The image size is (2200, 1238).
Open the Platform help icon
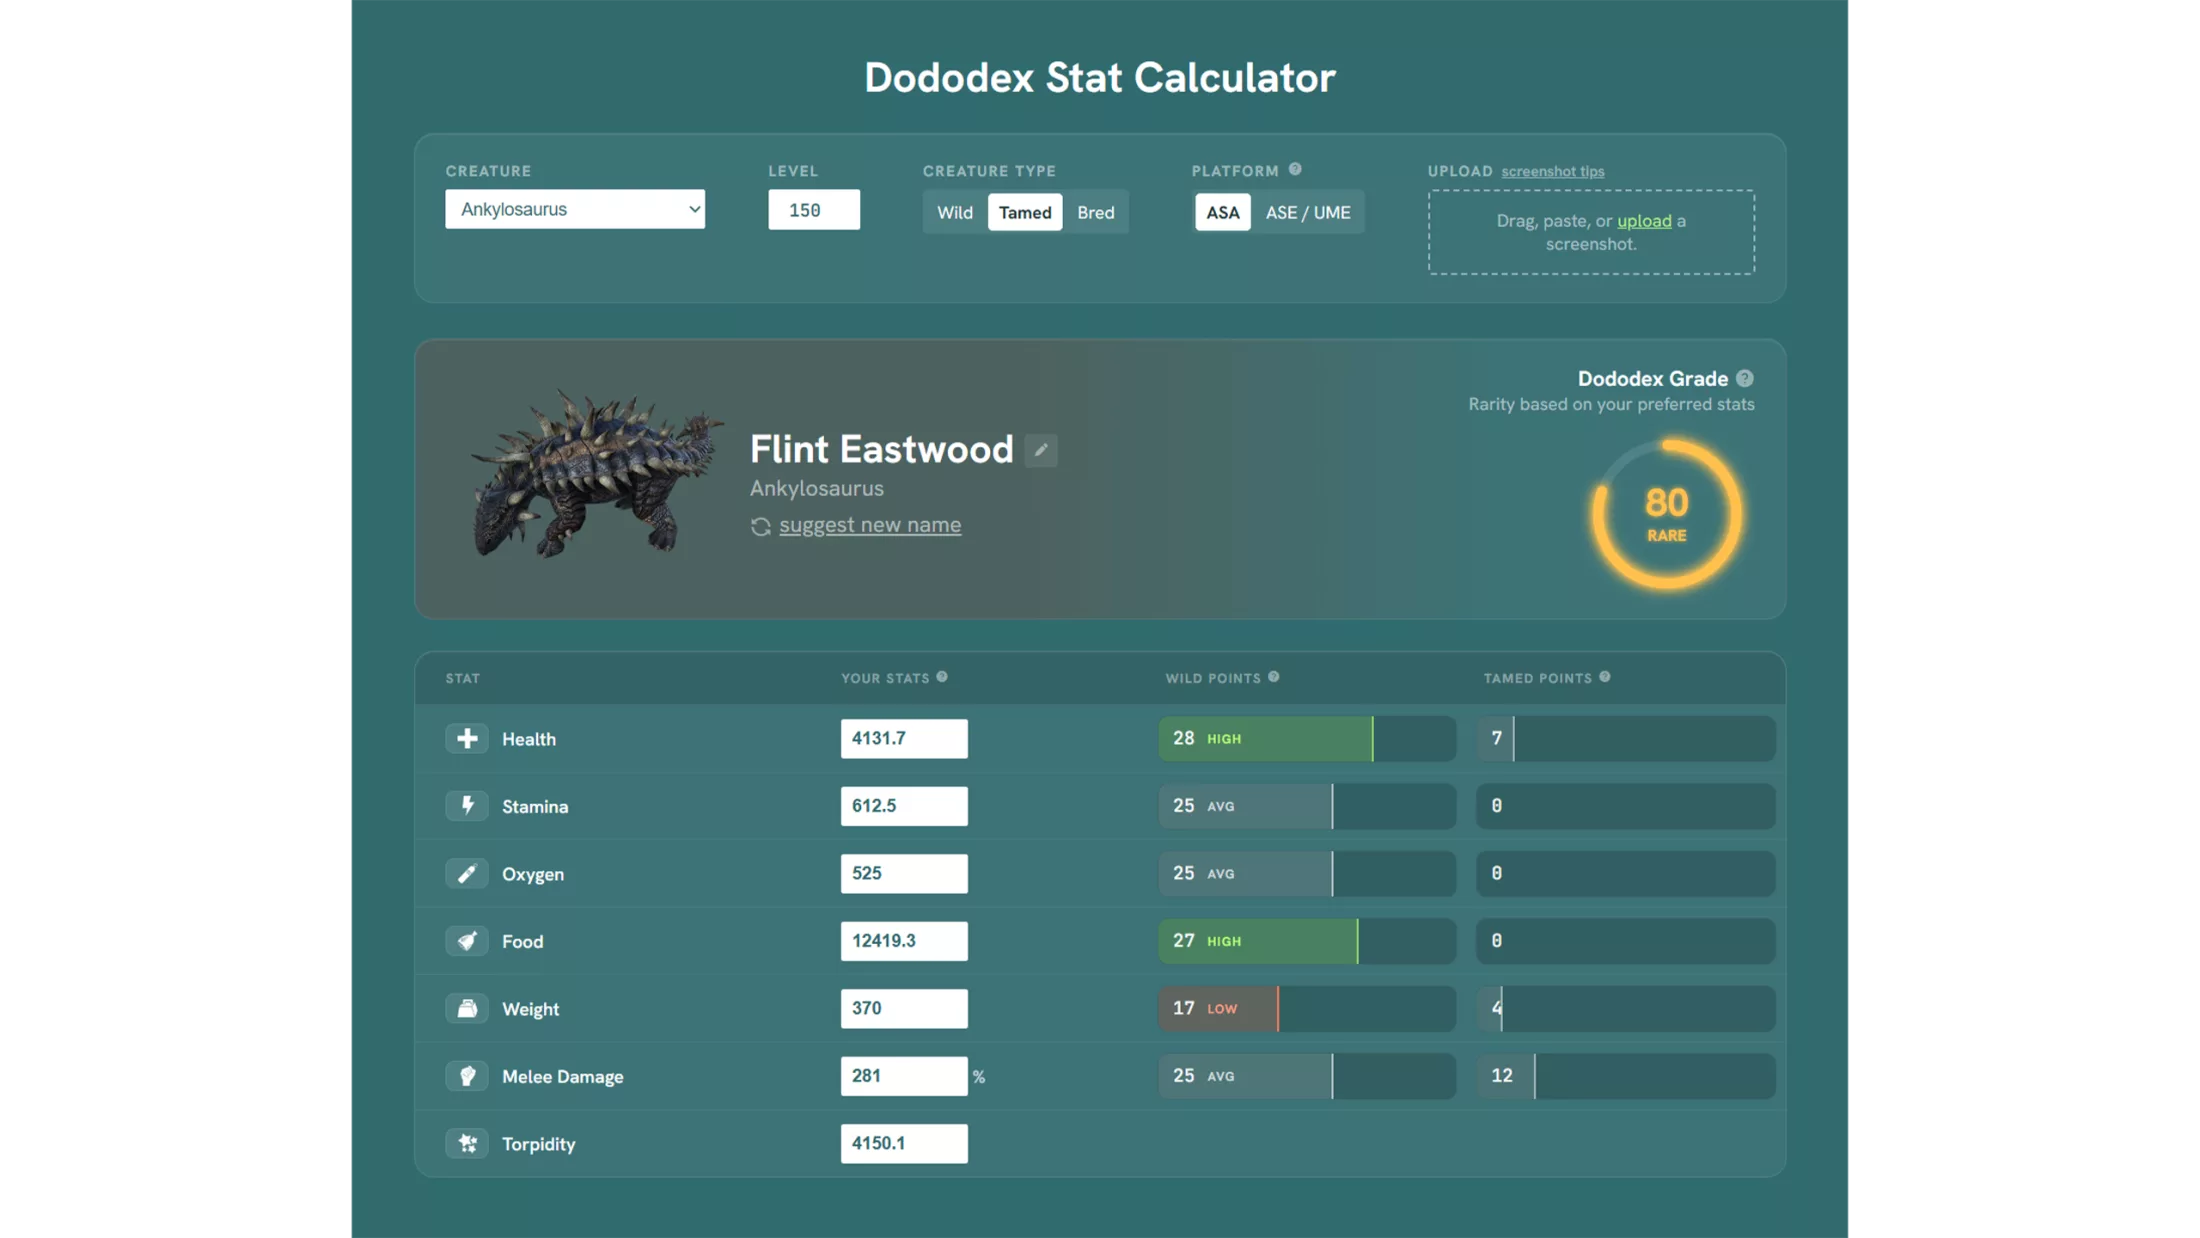click(x=1295, y=170)
